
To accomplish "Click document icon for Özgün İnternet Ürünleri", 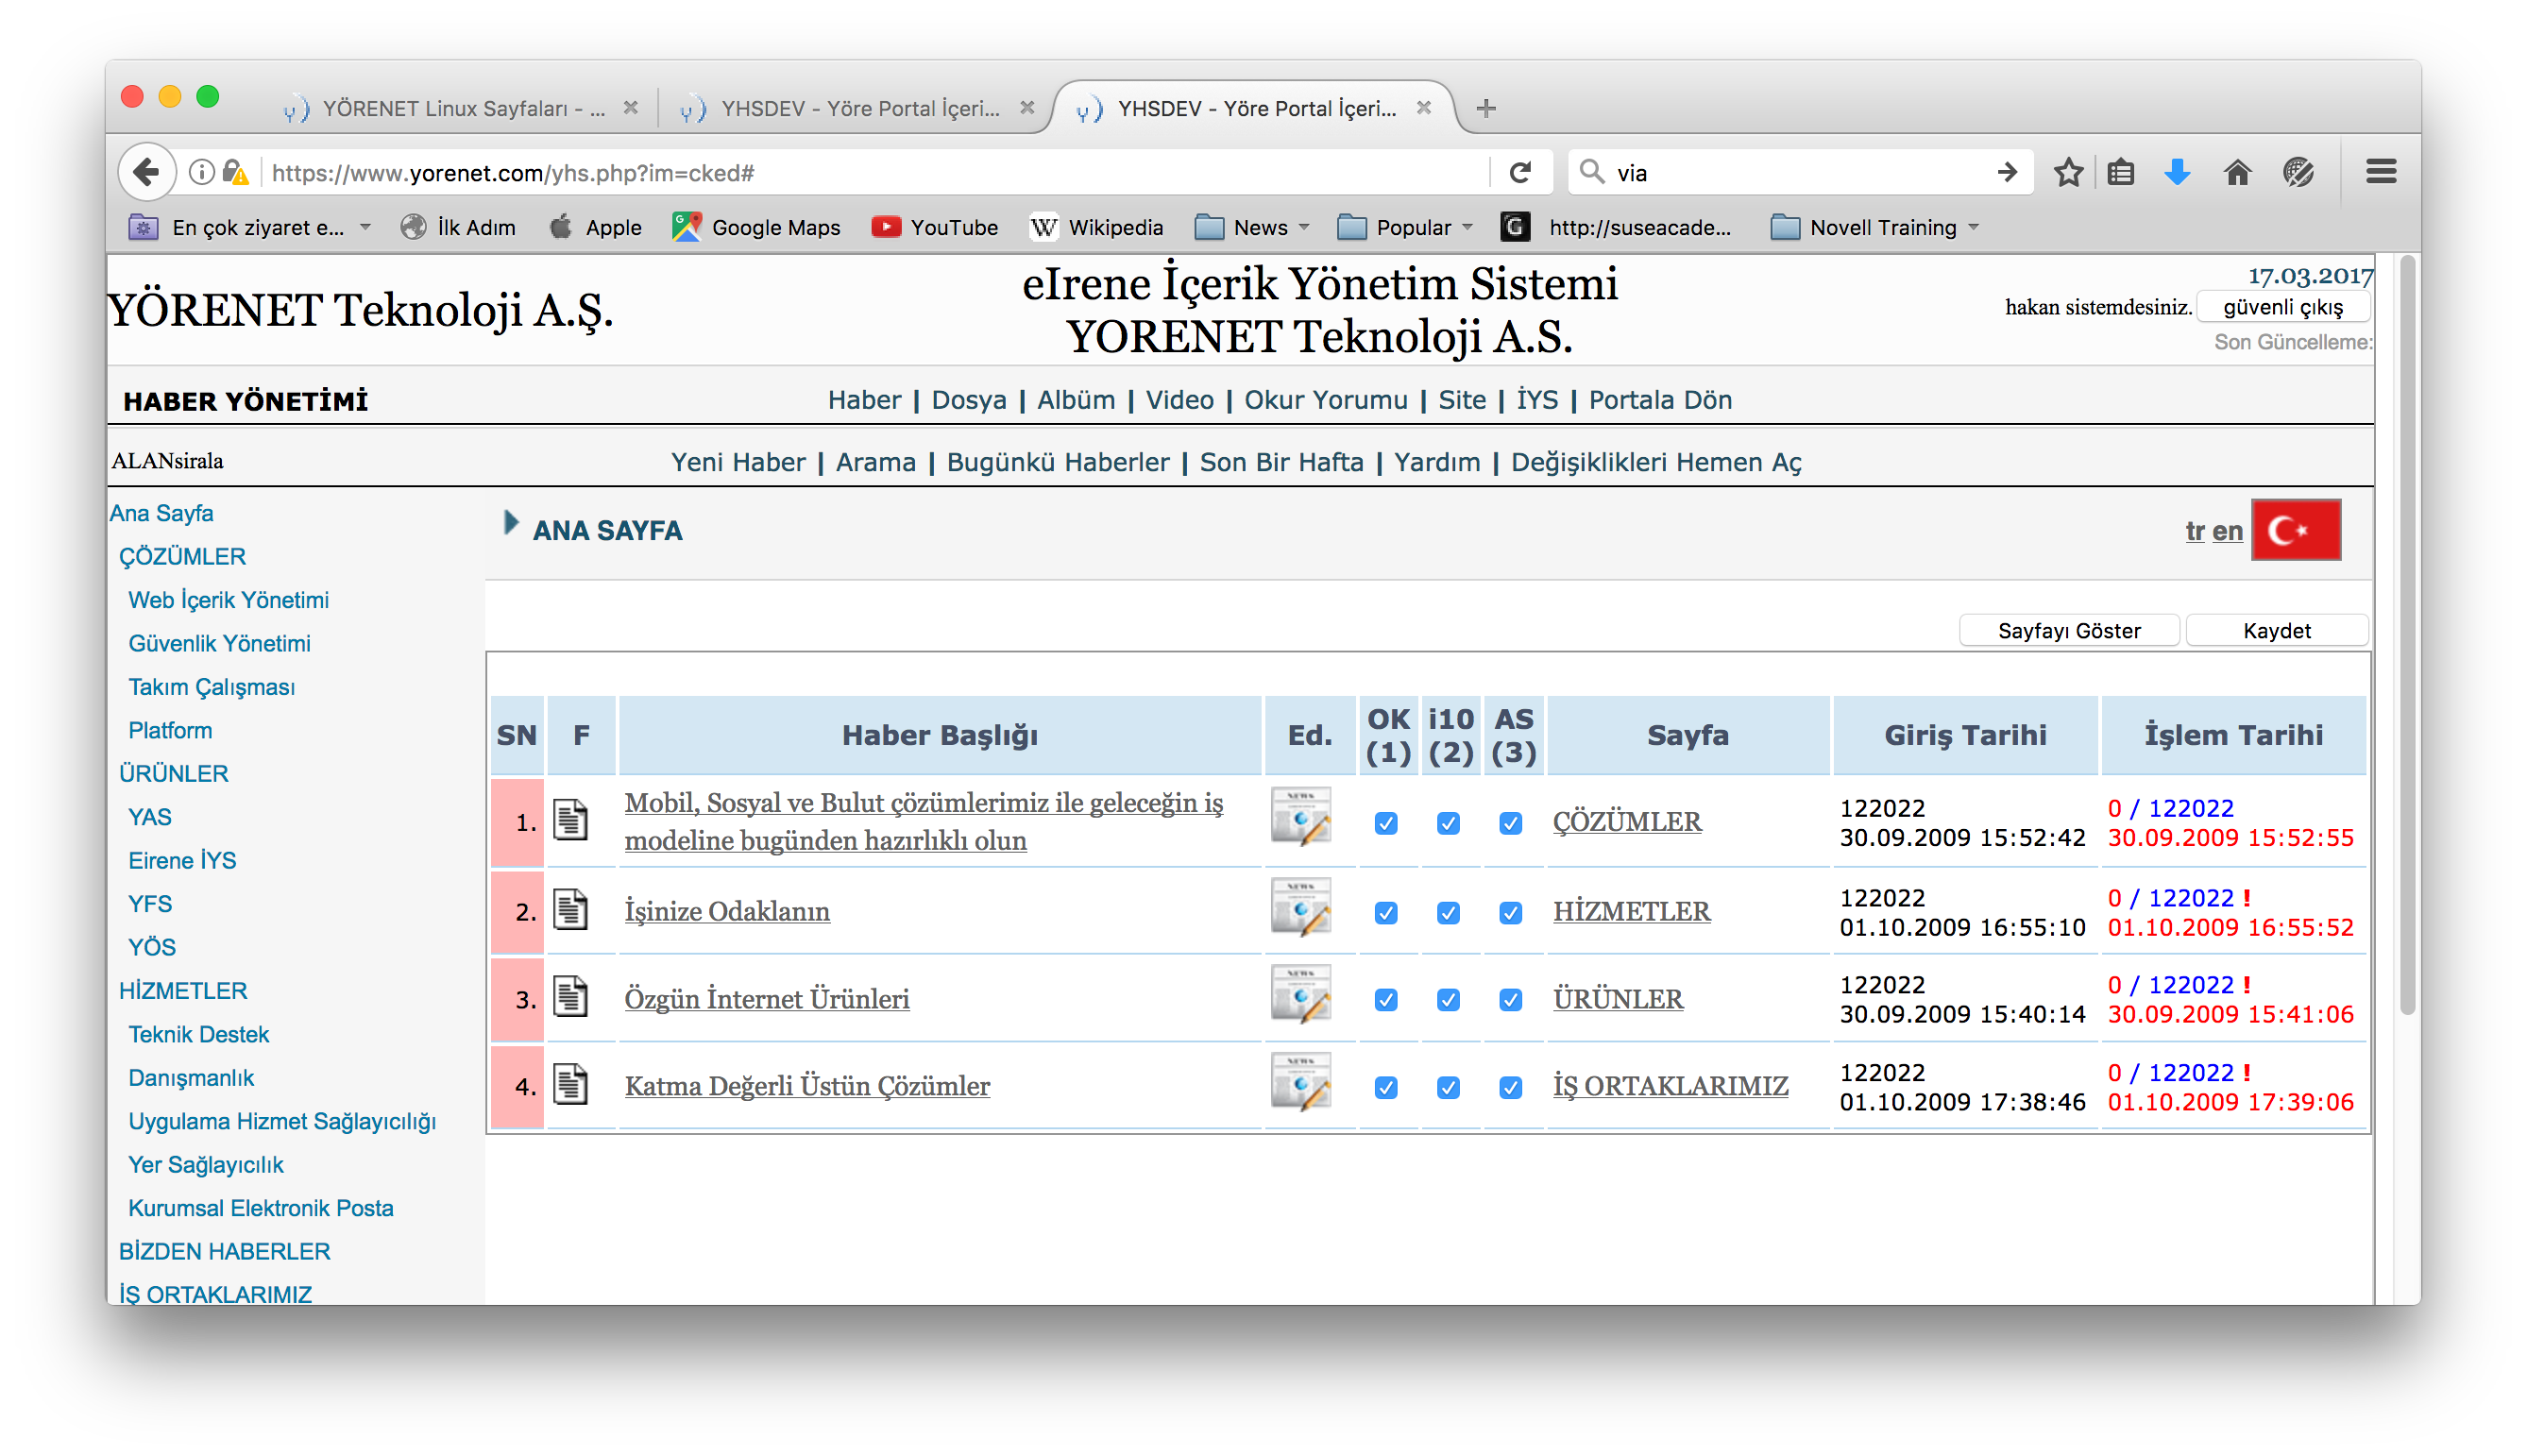I will point(570,998).
